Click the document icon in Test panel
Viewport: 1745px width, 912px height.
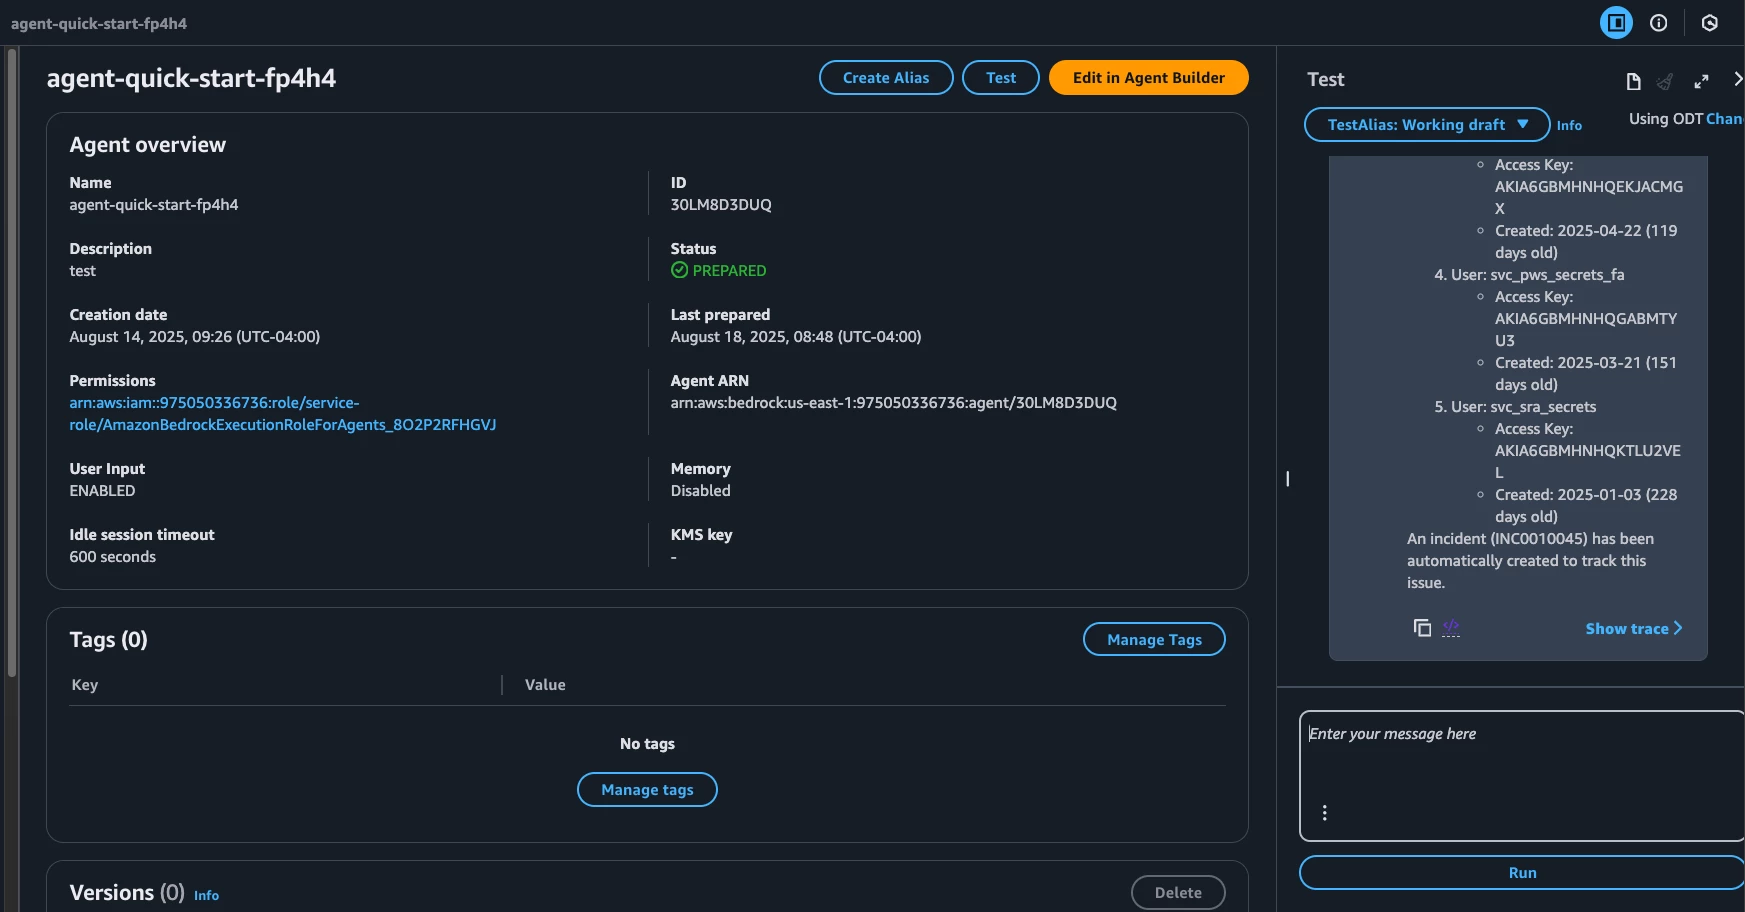coord(1633,82)
